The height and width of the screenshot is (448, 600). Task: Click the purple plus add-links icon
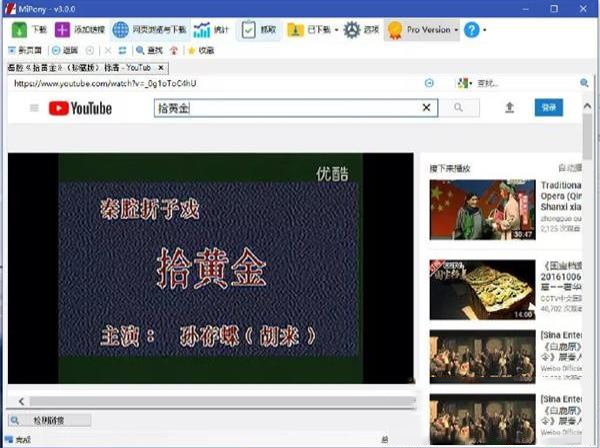62,29
